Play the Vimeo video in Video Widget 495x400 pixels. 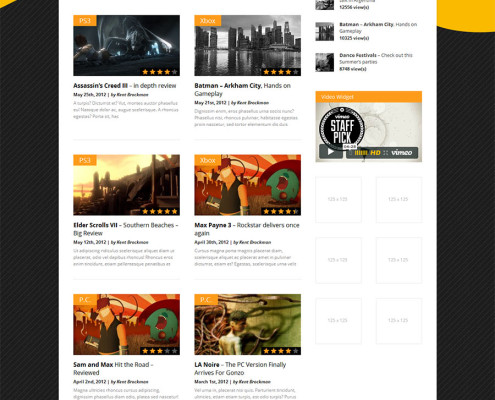pos(330,152)
